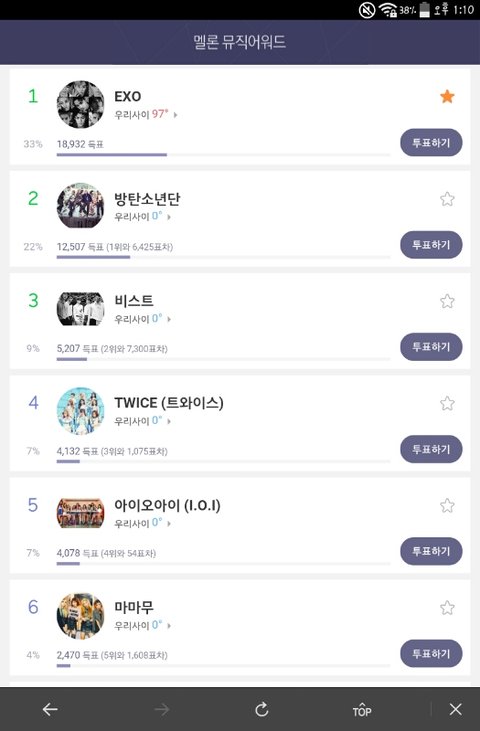This screenshot has height=731, width=480.
Task: Open the 멜론 뮤직어워드 header title
Action: (240, 42)
